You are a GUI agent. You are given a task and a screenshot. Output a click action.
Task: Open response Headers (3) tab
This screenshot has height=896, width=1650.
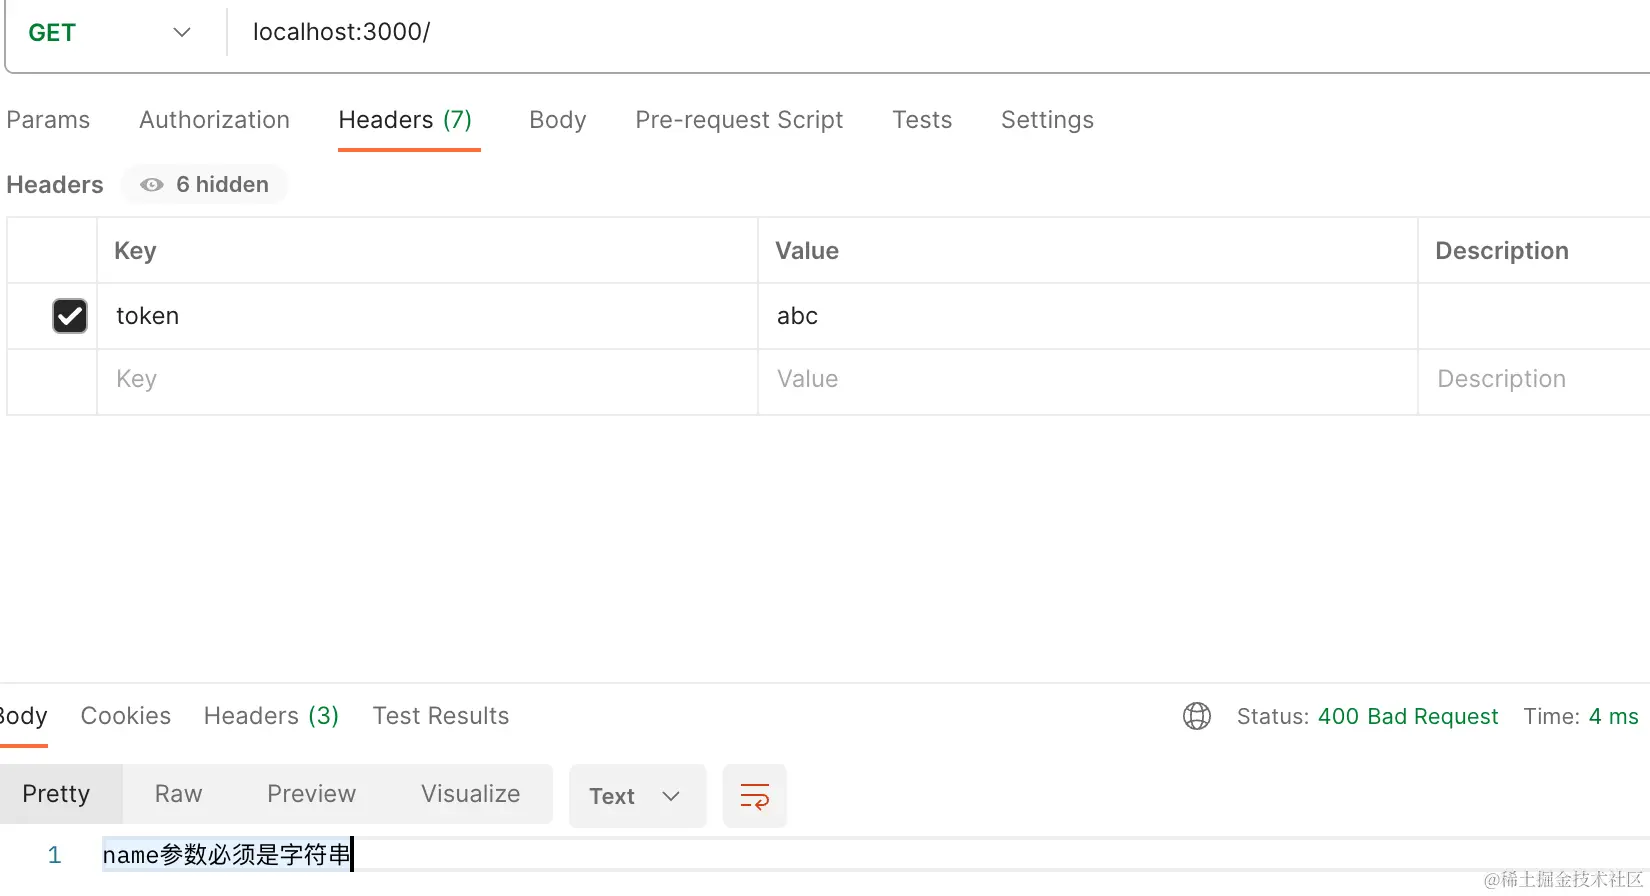(x=271, y=716)
